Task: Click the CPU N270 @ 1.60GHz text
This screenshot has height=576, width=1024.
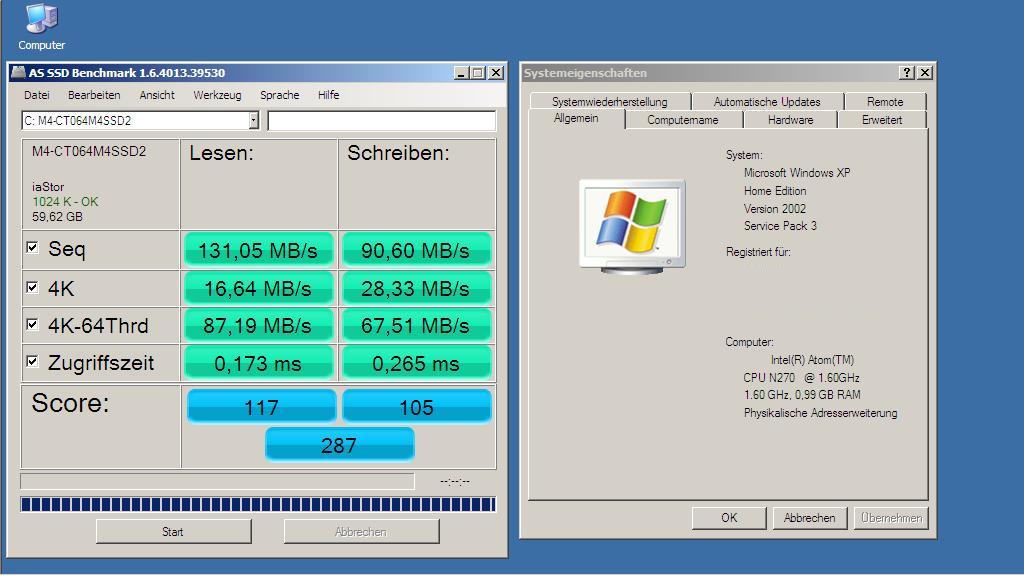Action: coord(801,377)
